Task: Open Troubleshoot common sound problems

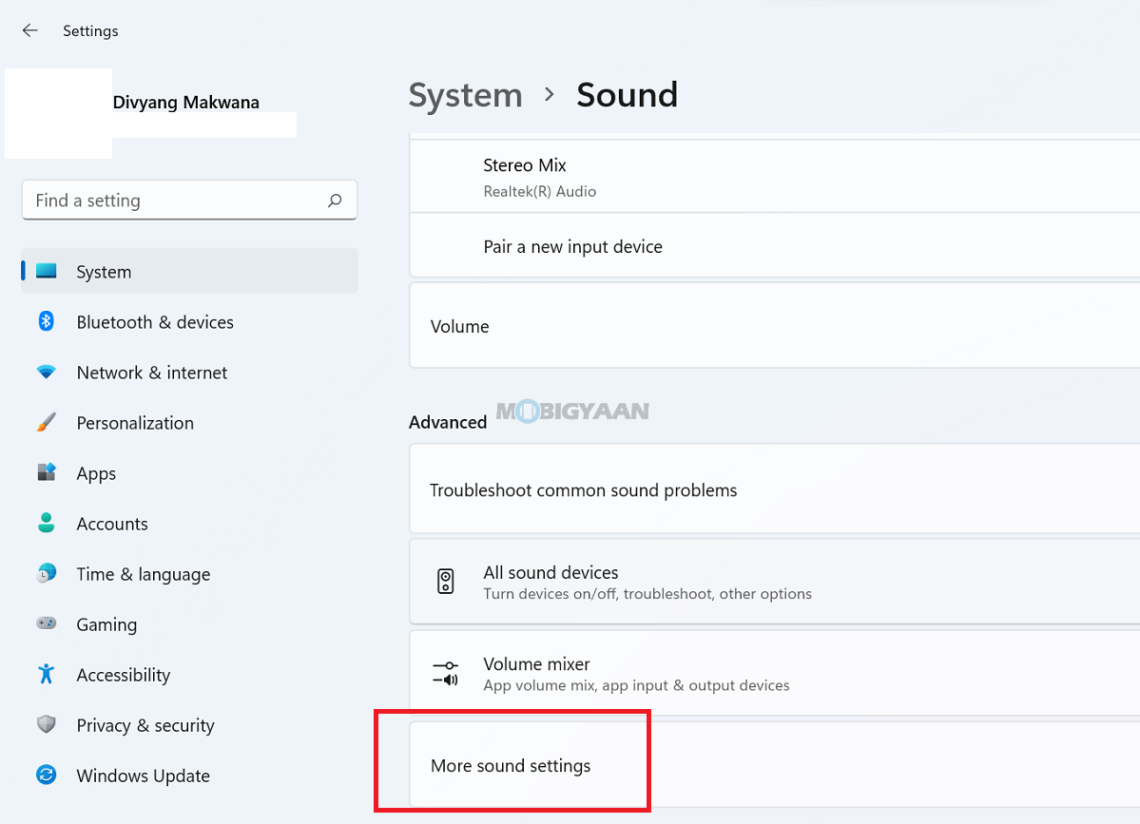Action: pos(583,490)
